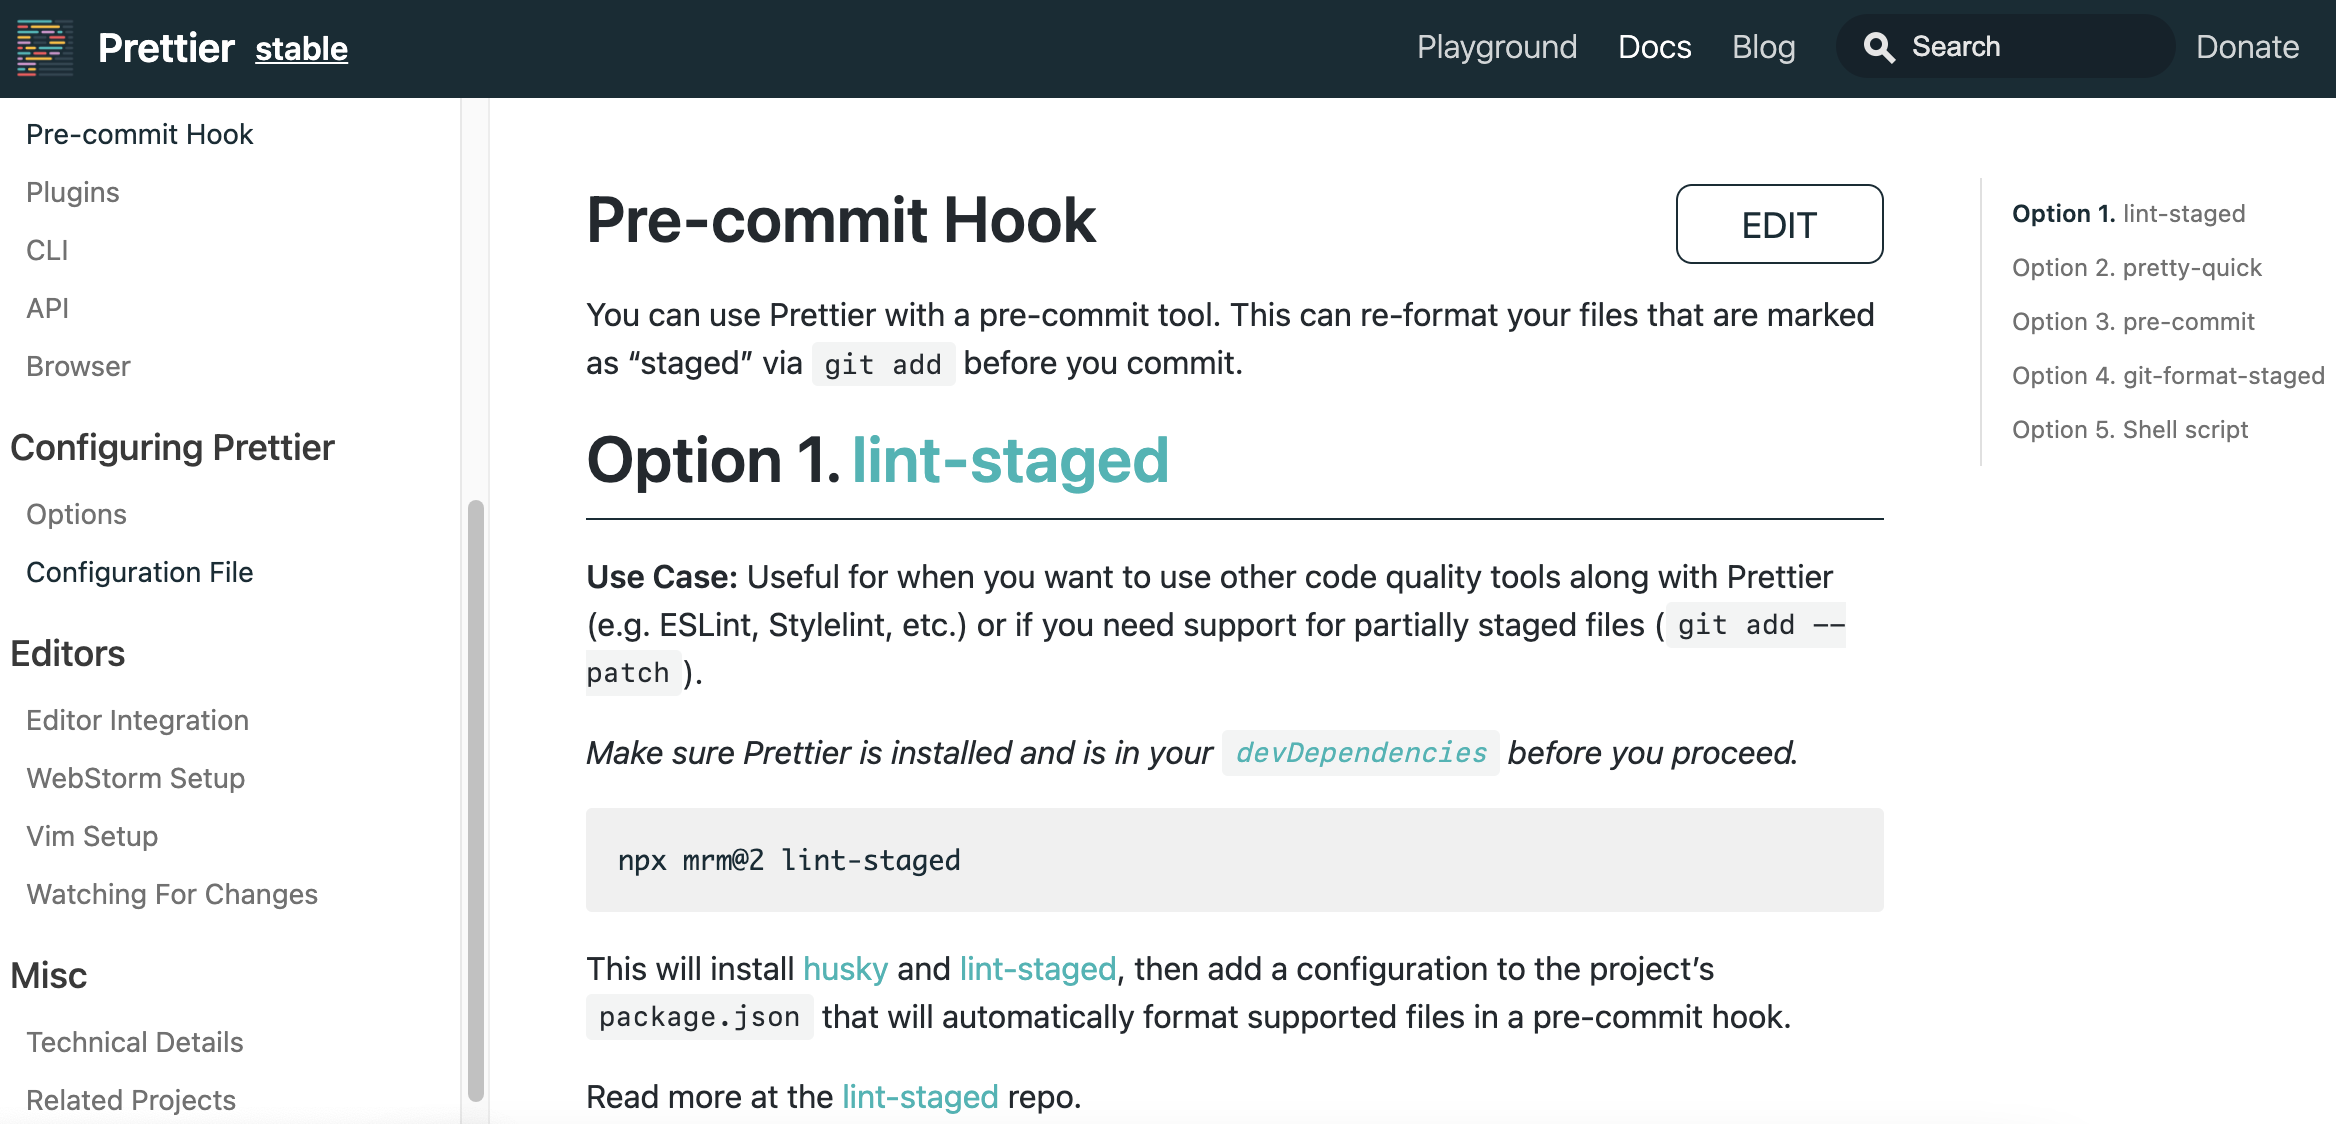The image size is (2336, 1124).
Task: Open Watching For Changes page
Action: click(x=172, y=894)
